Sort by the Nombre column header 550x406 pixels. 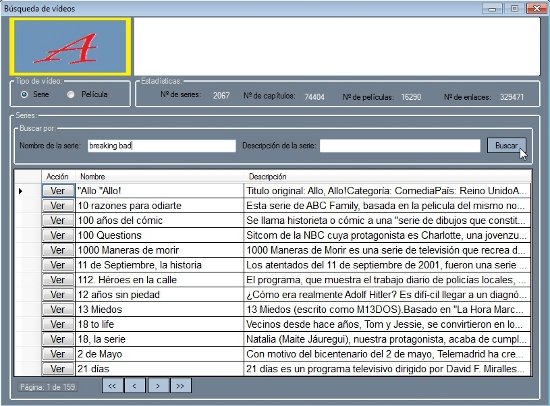(x=160, y=177)
